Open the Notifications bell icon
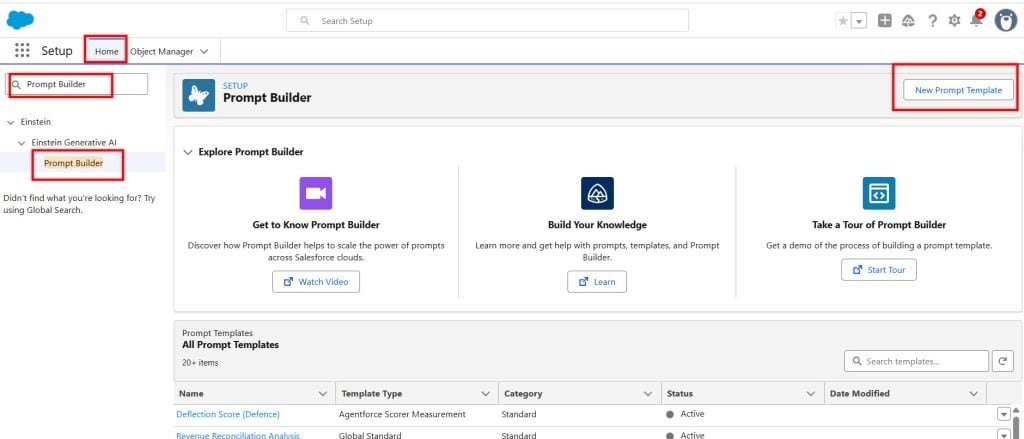Screen dimensions: 1024x439 [x=976, y=20]
